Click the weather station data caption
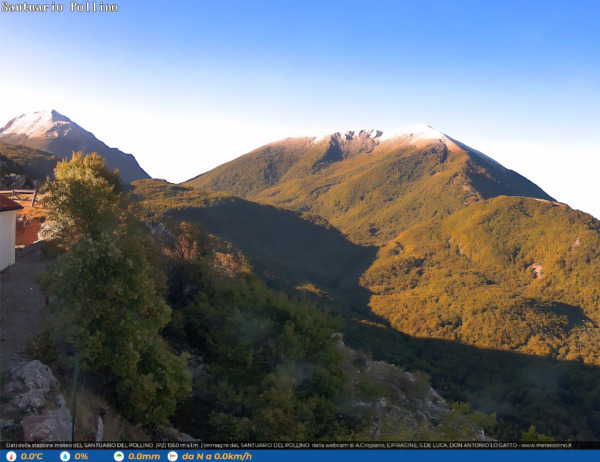The height and width of the screenshot is (462, 600). coord(100,445)
